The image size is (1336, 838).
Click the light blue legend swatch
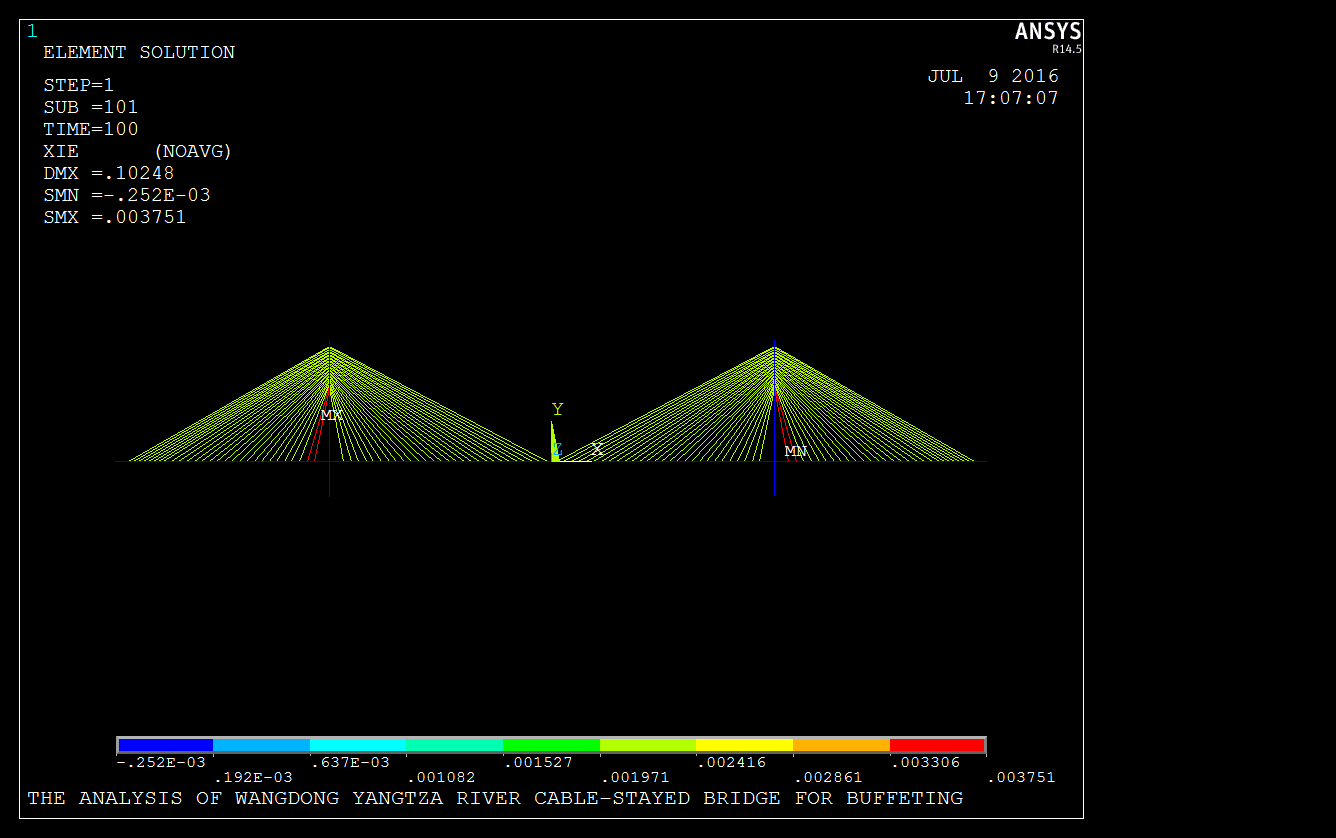262,745
